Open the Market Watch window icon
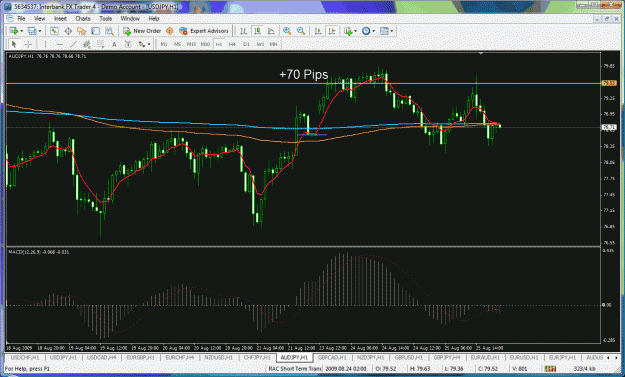The image size is (625, 377). coord(54,31)
